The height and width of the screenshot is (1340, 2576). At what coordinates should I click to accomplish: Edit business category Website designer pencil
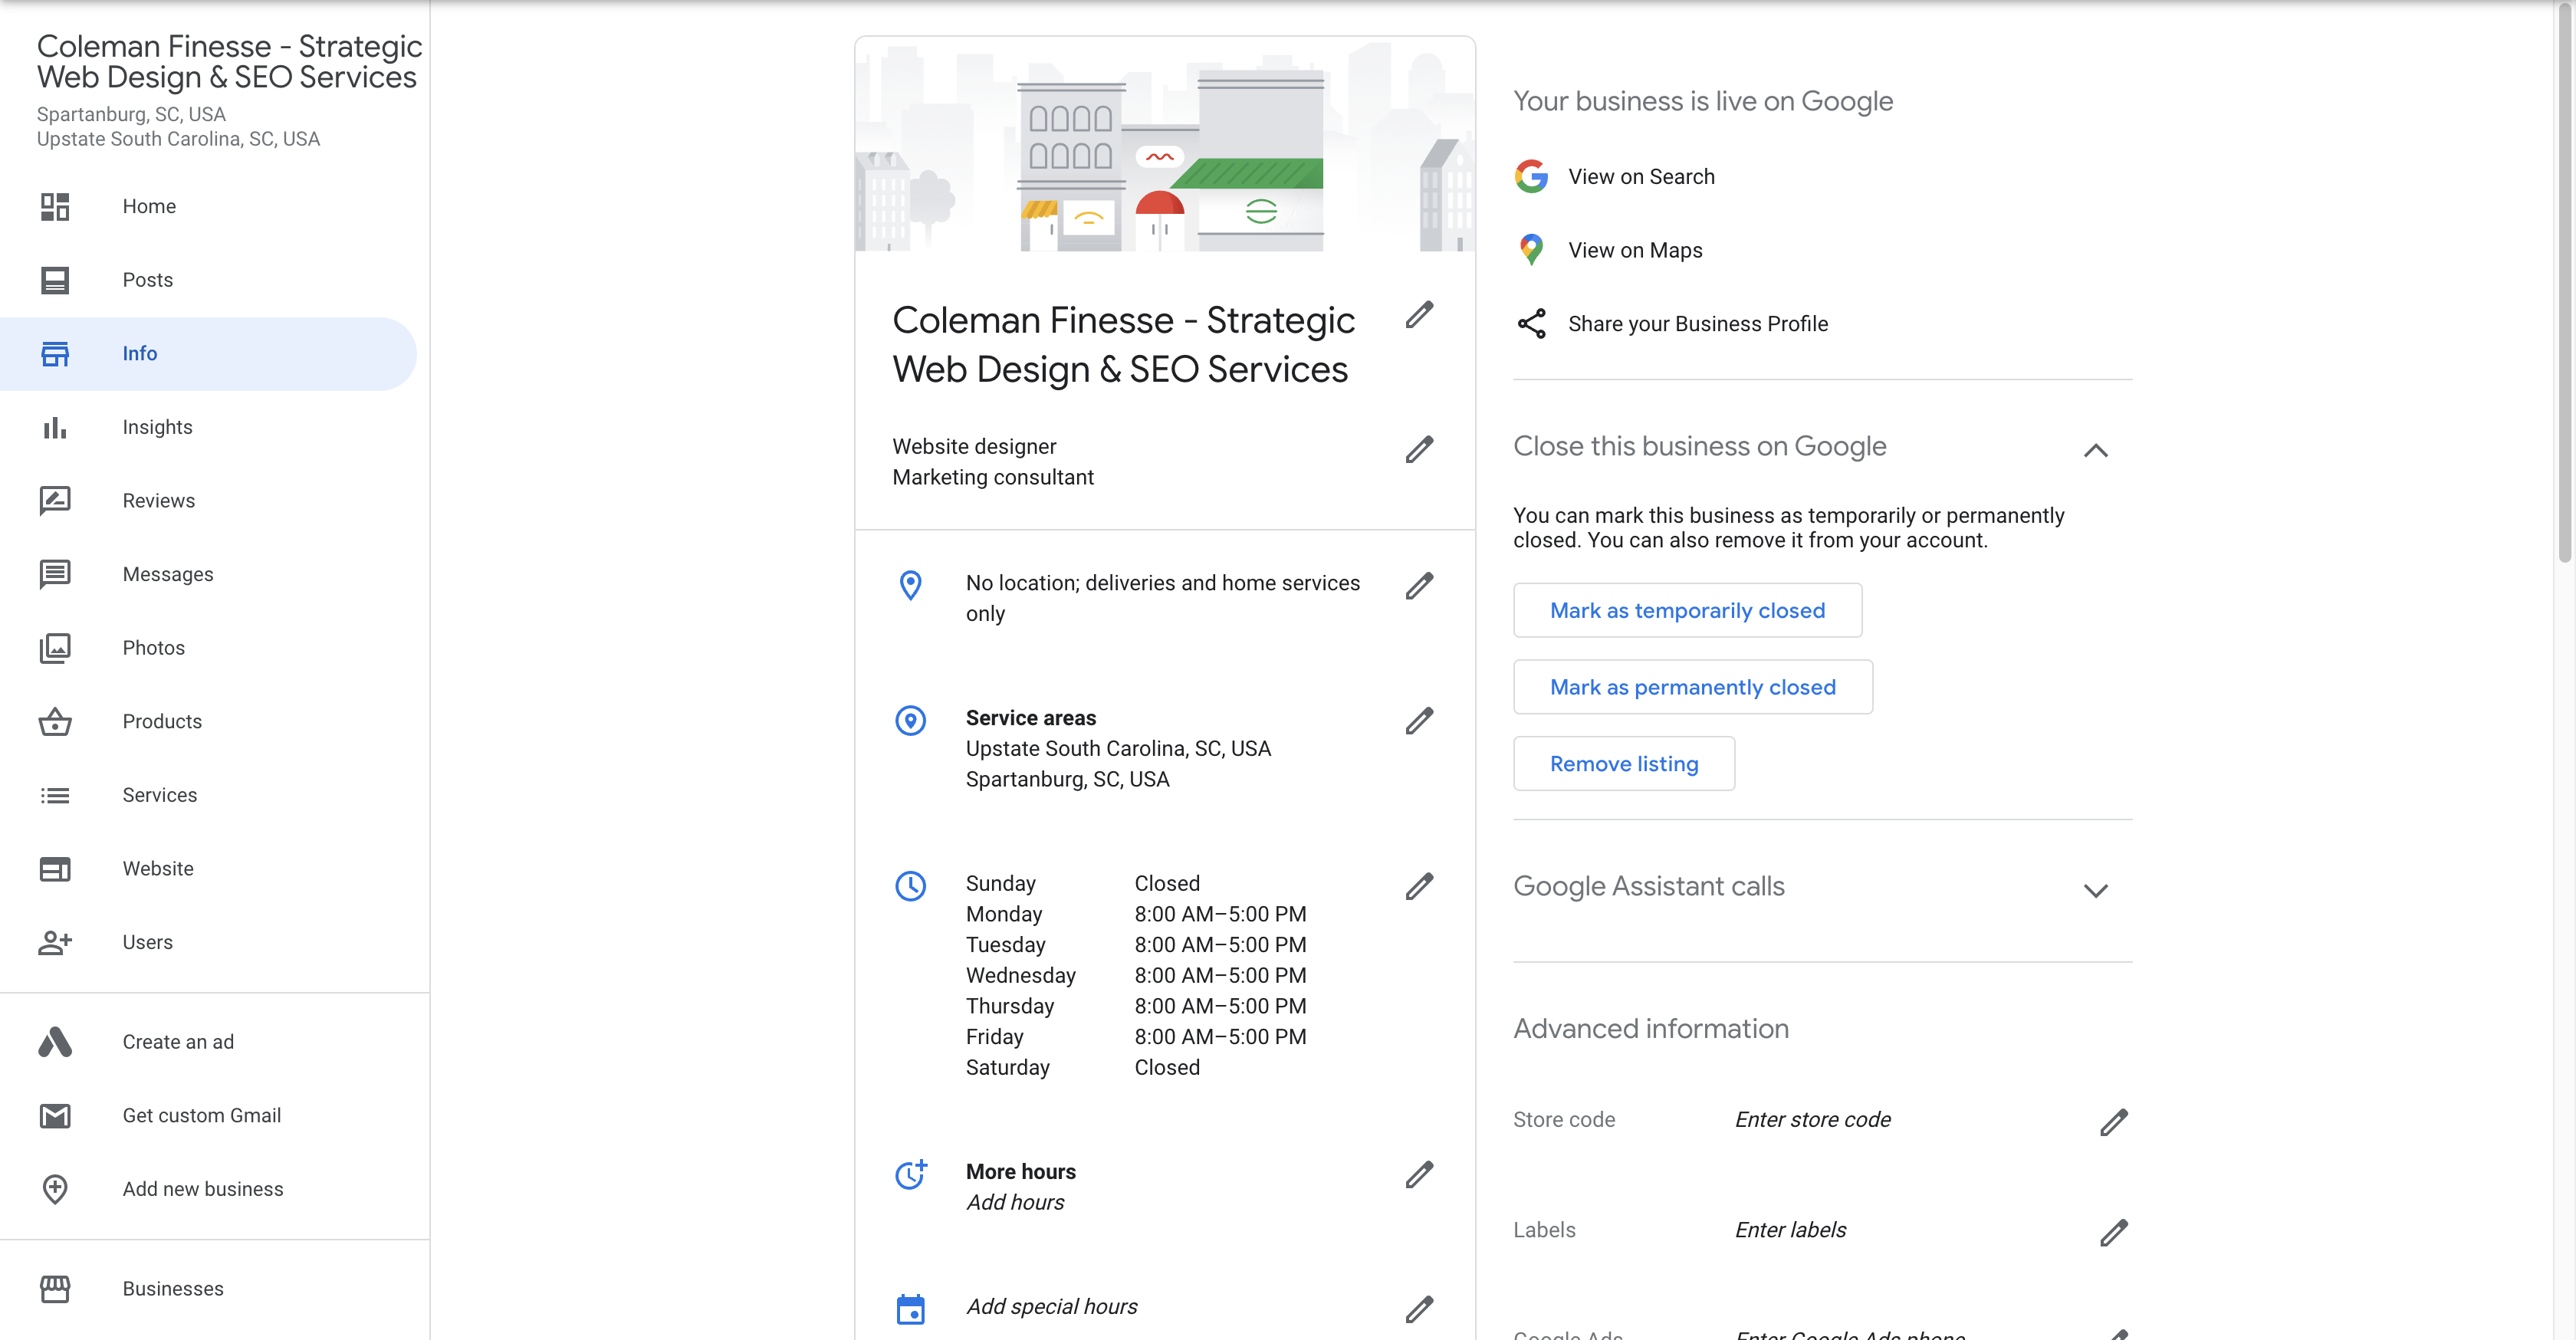click(1419, 450)
